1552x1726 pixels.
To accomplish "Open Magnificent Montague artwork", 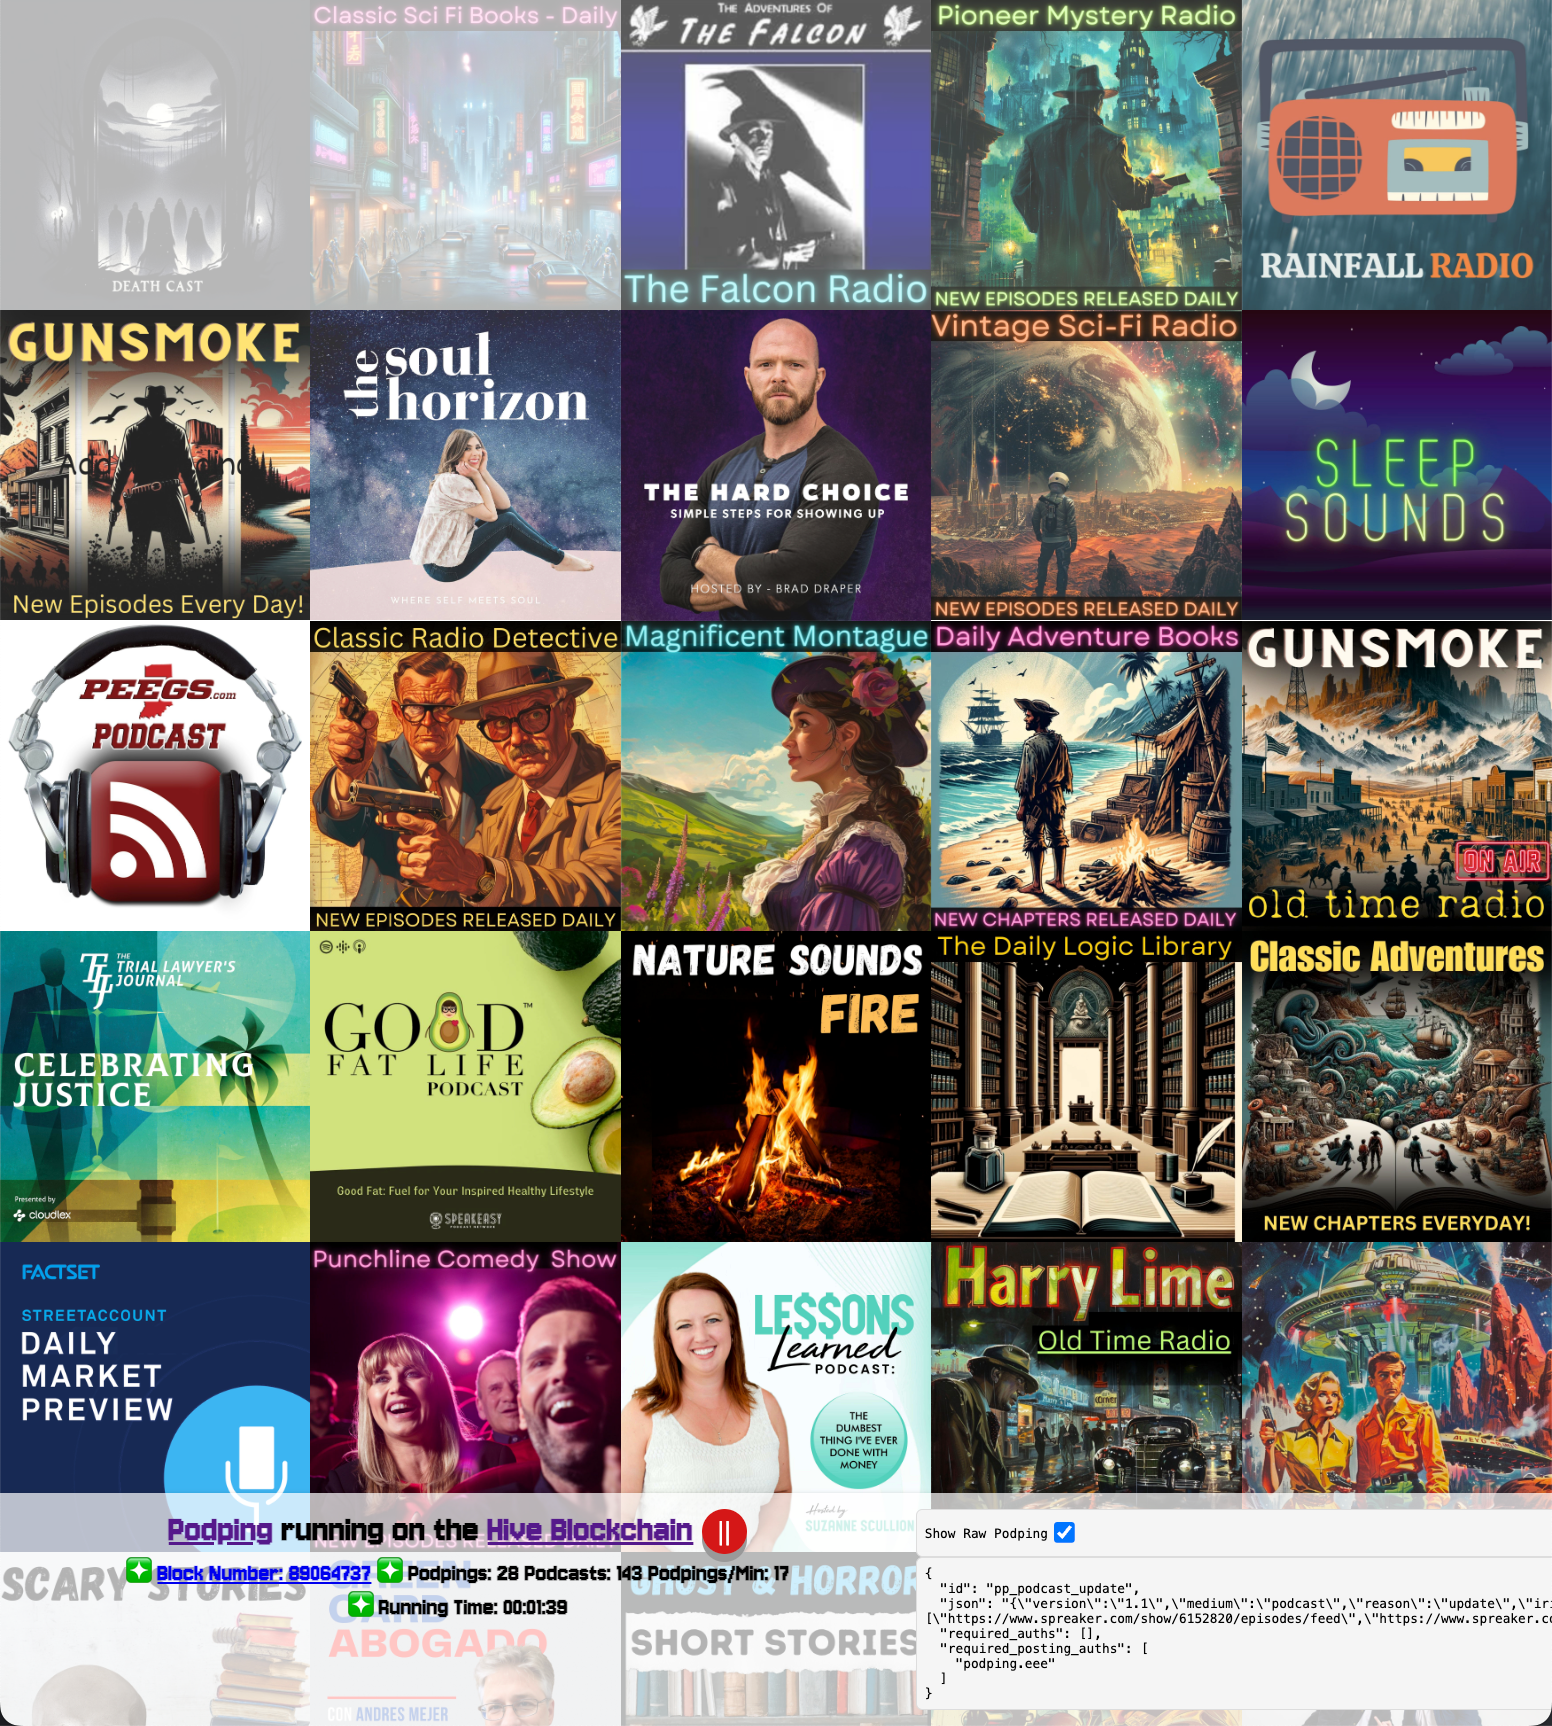I will coord(776,776).
